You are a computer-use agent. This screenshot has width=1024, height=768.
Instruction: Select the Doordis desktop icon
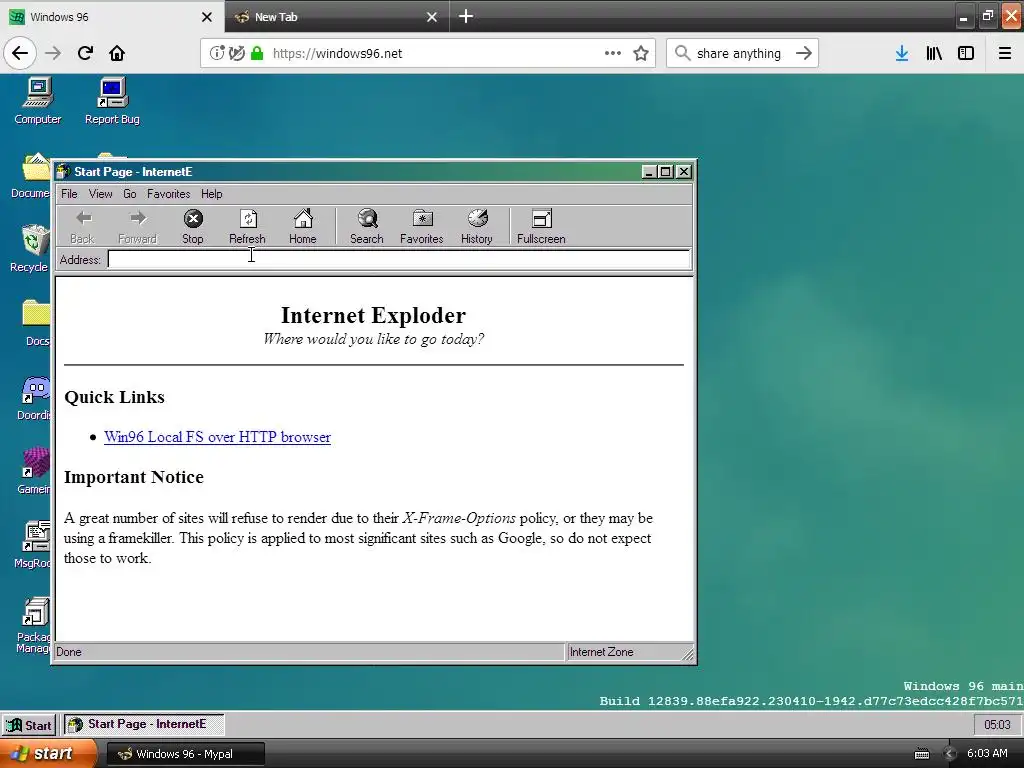[34, 397]
